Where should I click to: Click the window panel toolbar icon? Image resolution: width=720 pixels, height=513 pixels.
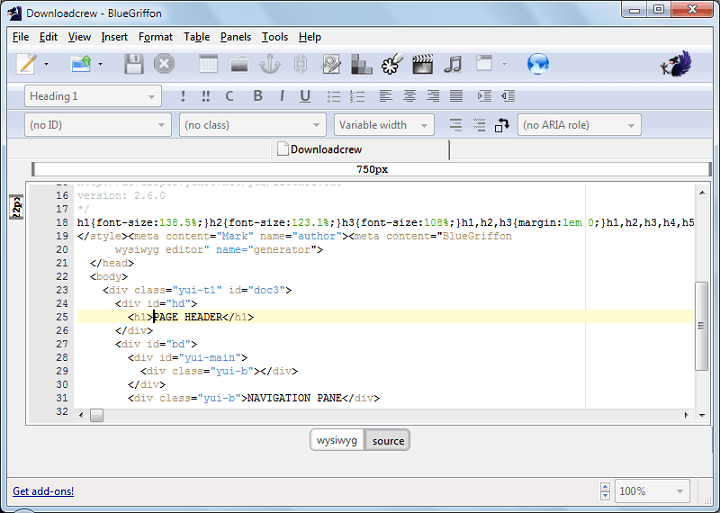pos(484,63)
